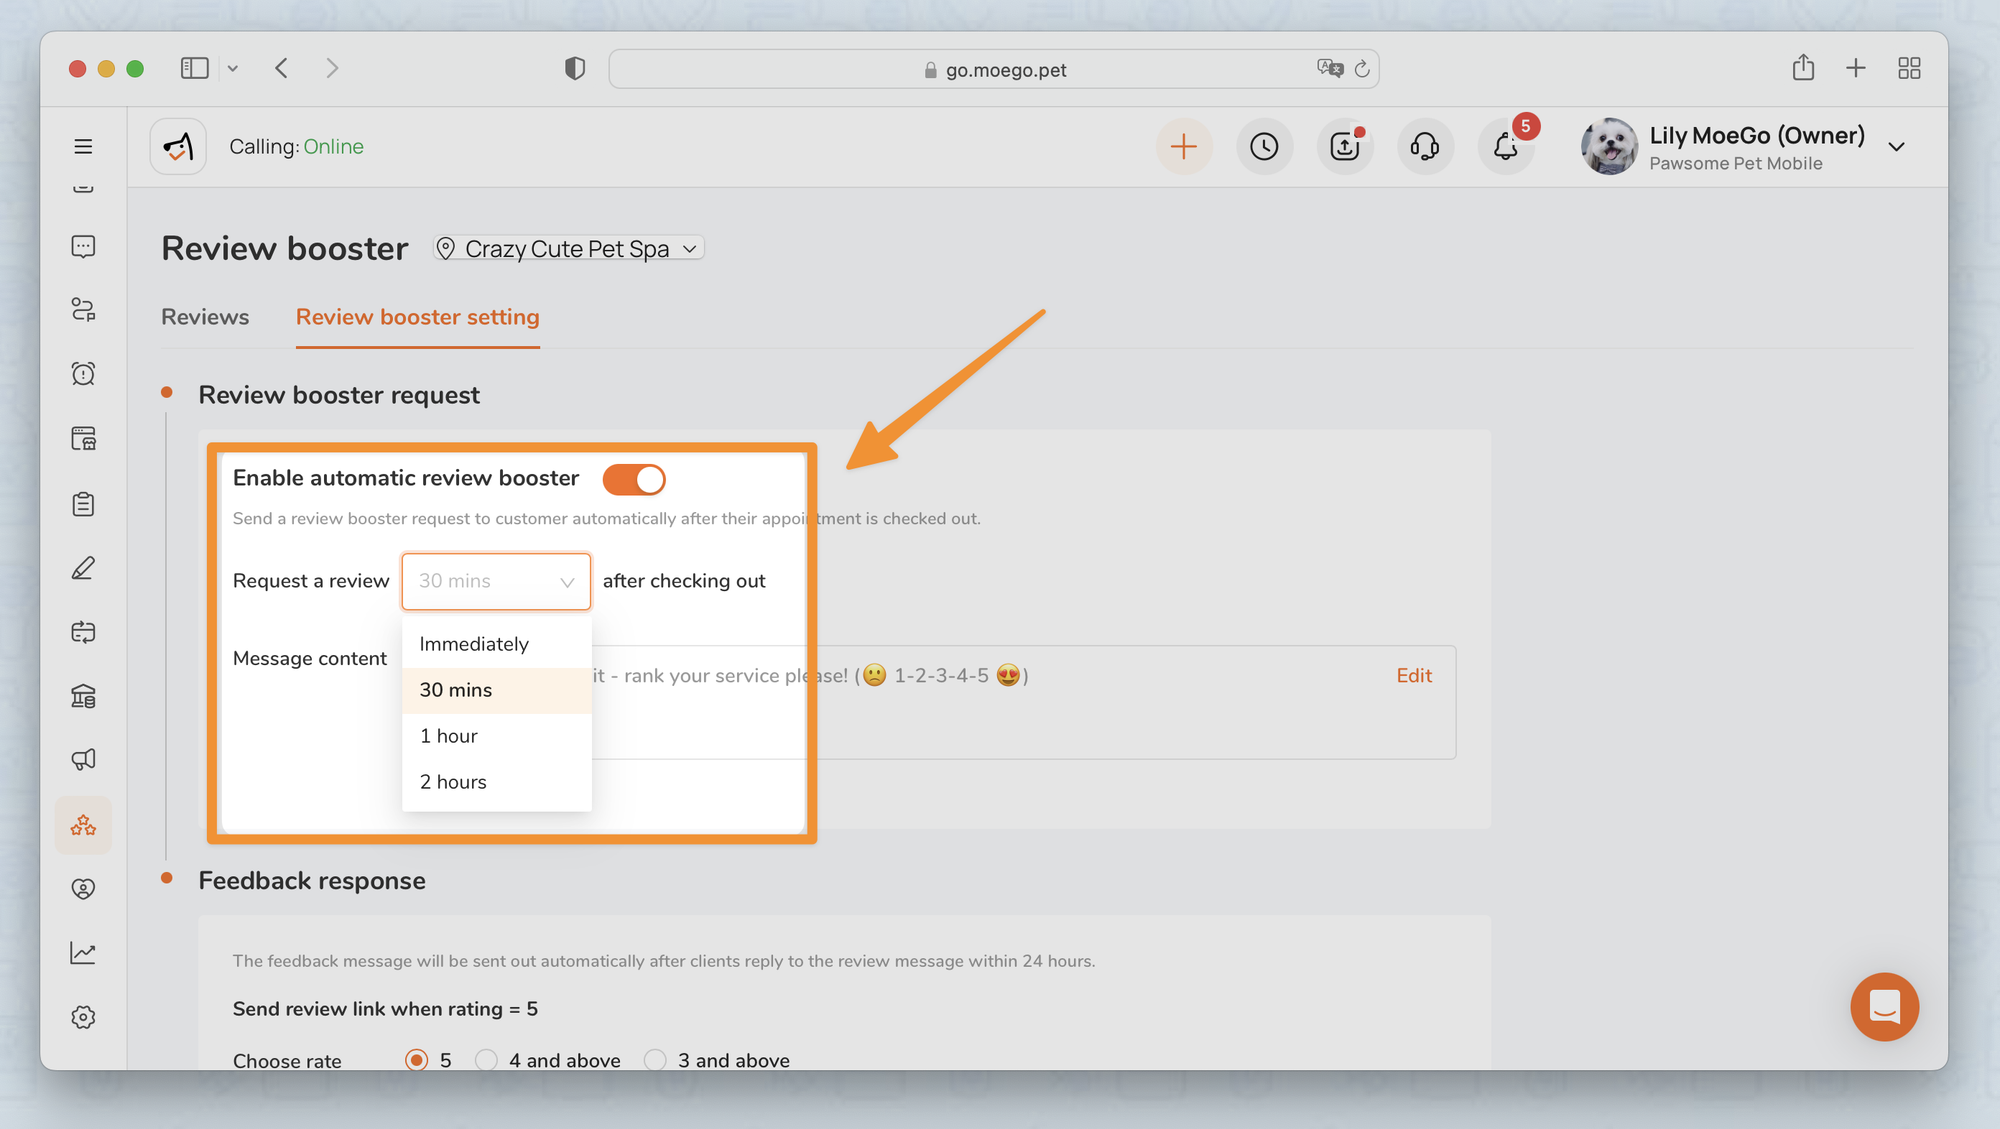Toggle Enable automatic review booster switch
Viewport: 2000px width, 1129px height.
click(634, 479)
